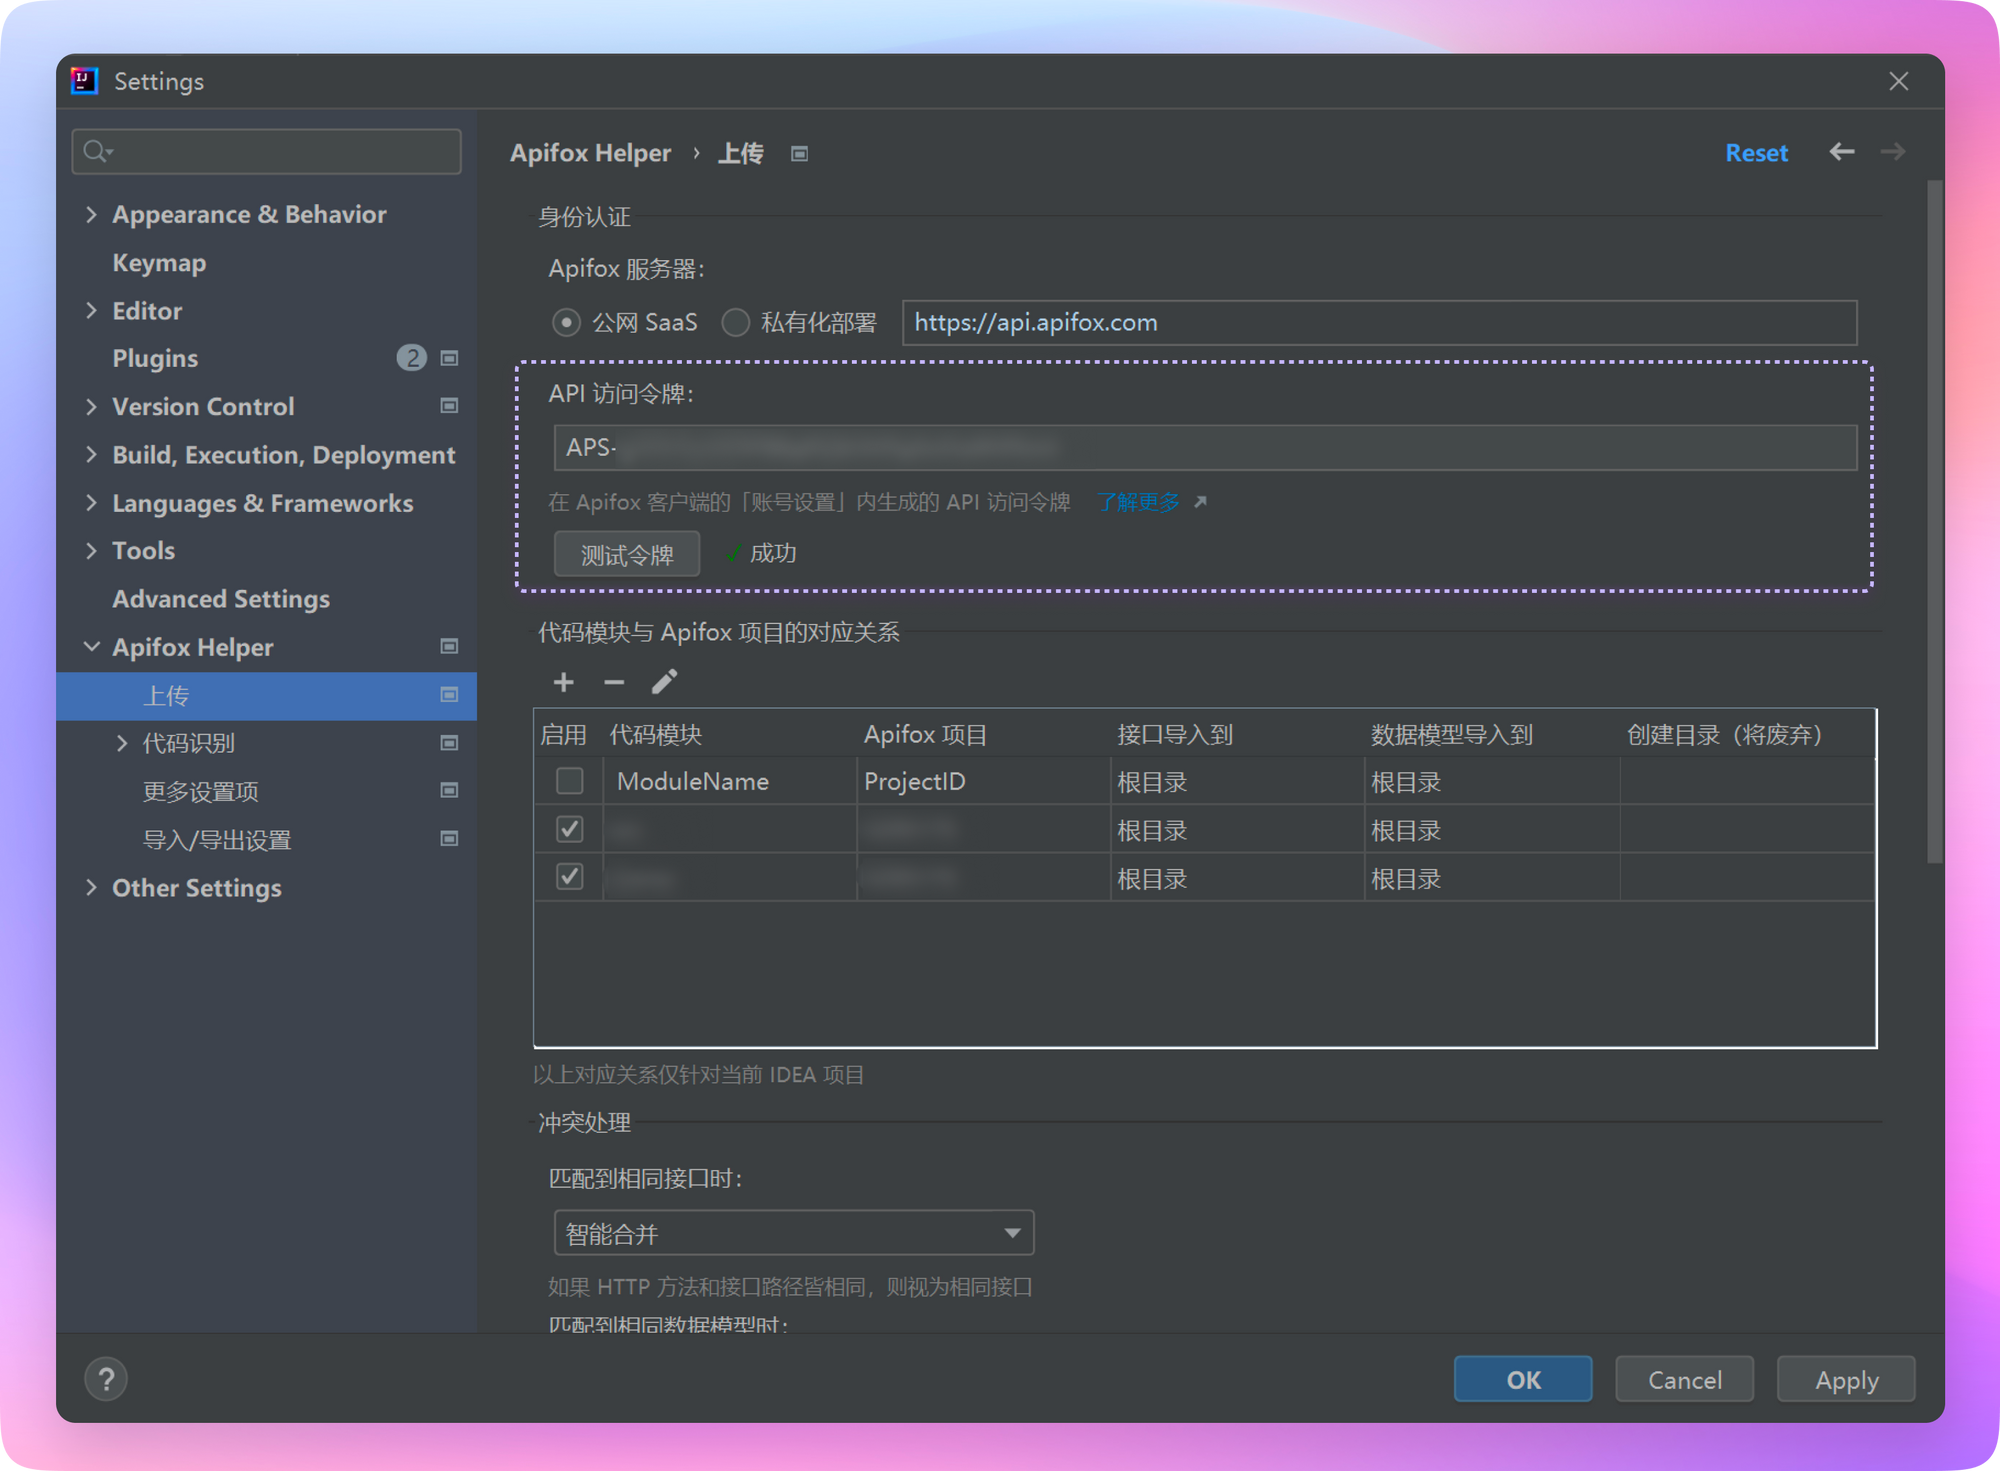Click the OK button

pyautogui.click(x=1523, y=1379)
